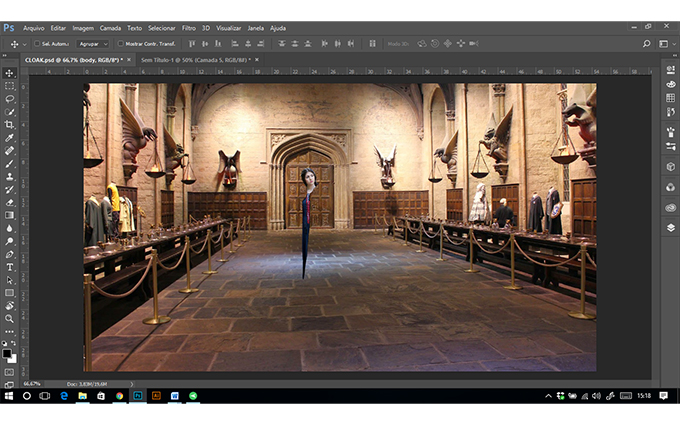Toggle Quick Mask mode
Image resolution: width=680 pixels, height=425 pixels.
point(9,372)
